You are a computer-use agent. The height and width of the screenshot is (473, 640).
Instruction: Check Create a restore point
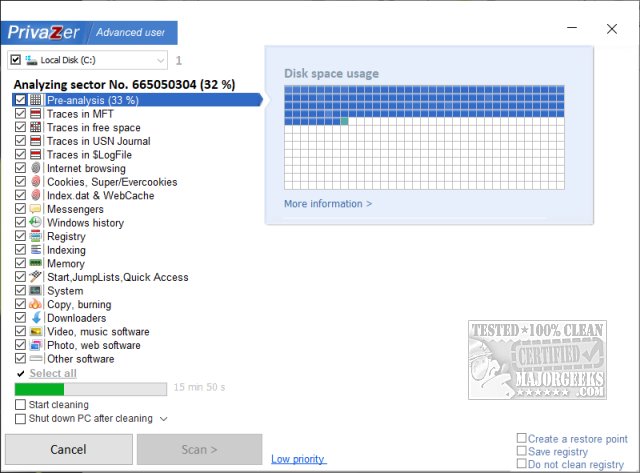521,438
